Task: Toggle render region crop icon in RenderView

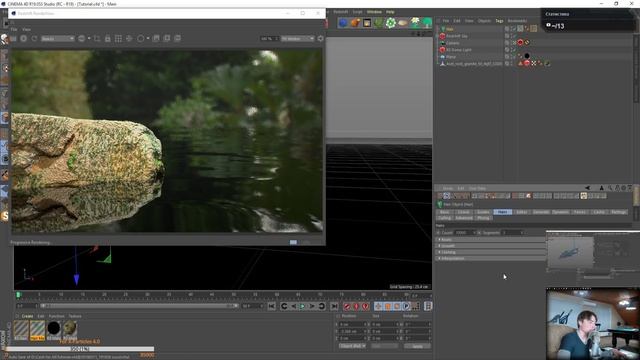Action: point(97,38)
